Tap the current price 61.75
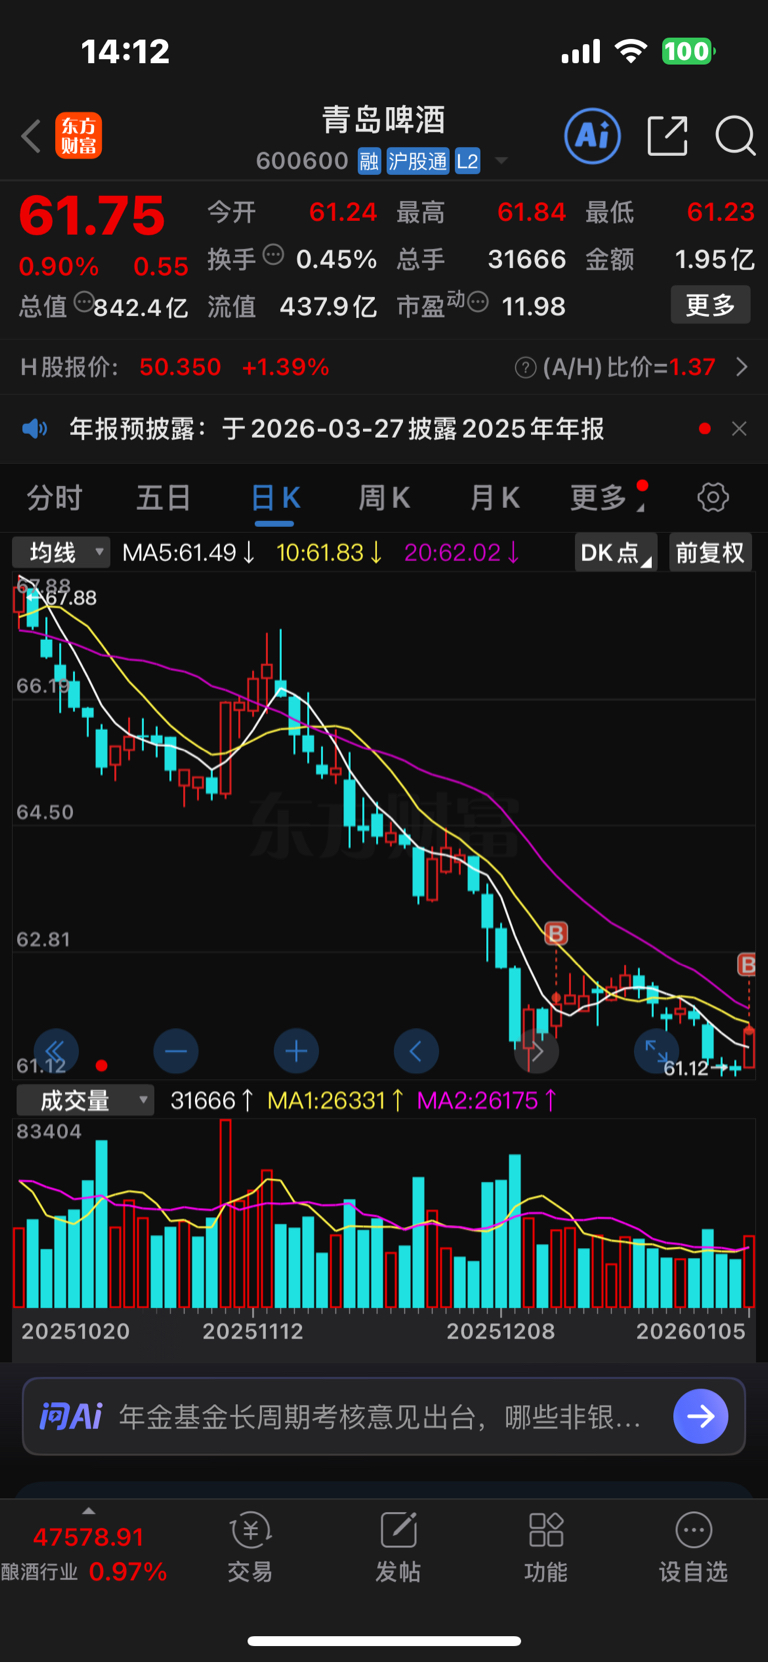Viewport: 768px width, 1663px height. pos(92,216)
